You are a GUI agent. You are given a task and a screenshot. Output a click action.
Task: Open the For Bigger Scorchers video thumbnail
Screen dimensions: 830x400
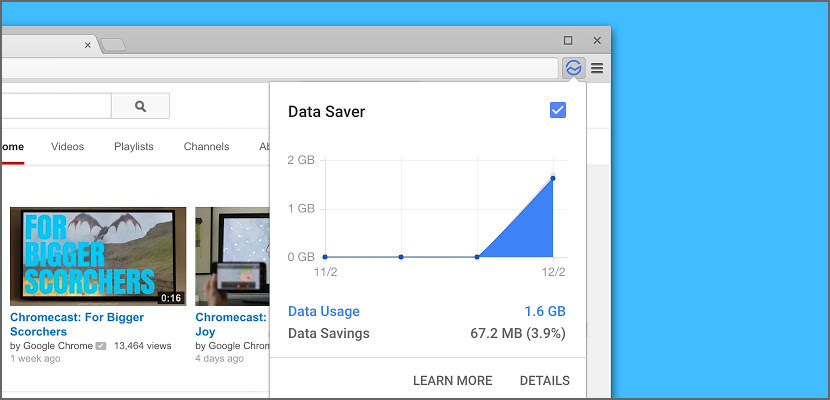[x=98, y=256]
